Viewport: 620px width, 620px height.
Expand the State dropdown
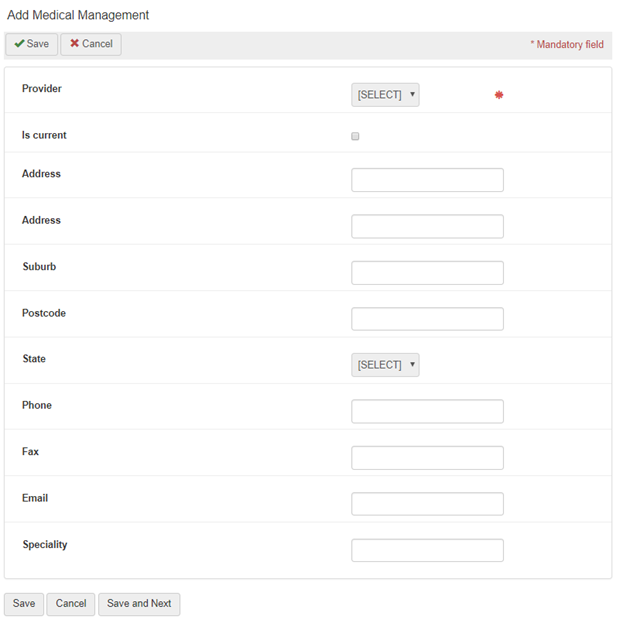click(385, 365)
